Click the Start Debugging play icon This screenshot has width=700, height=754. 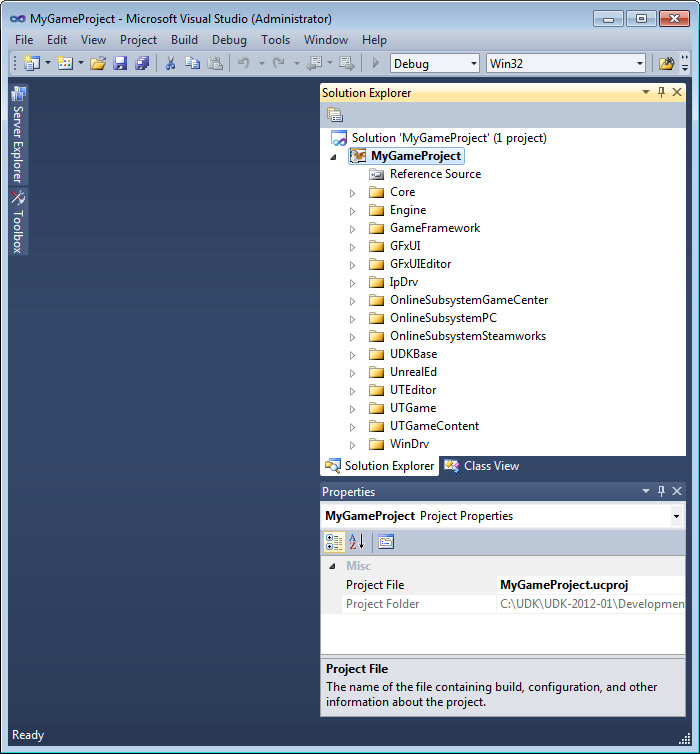point(376,63)
